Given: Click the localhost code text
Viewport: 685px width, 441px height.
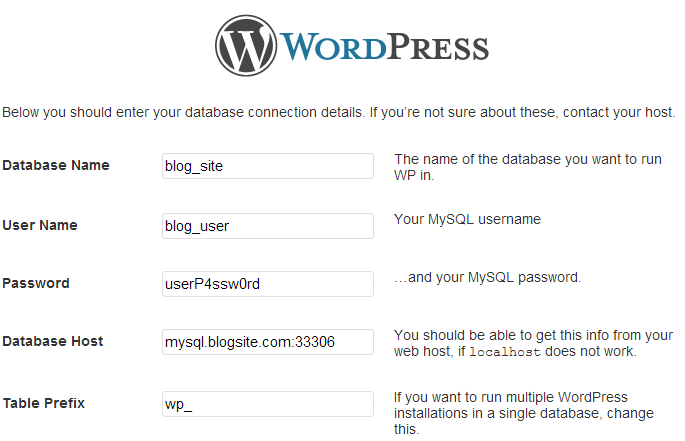Looking at the screenshot, I should [x=505, y=352].
